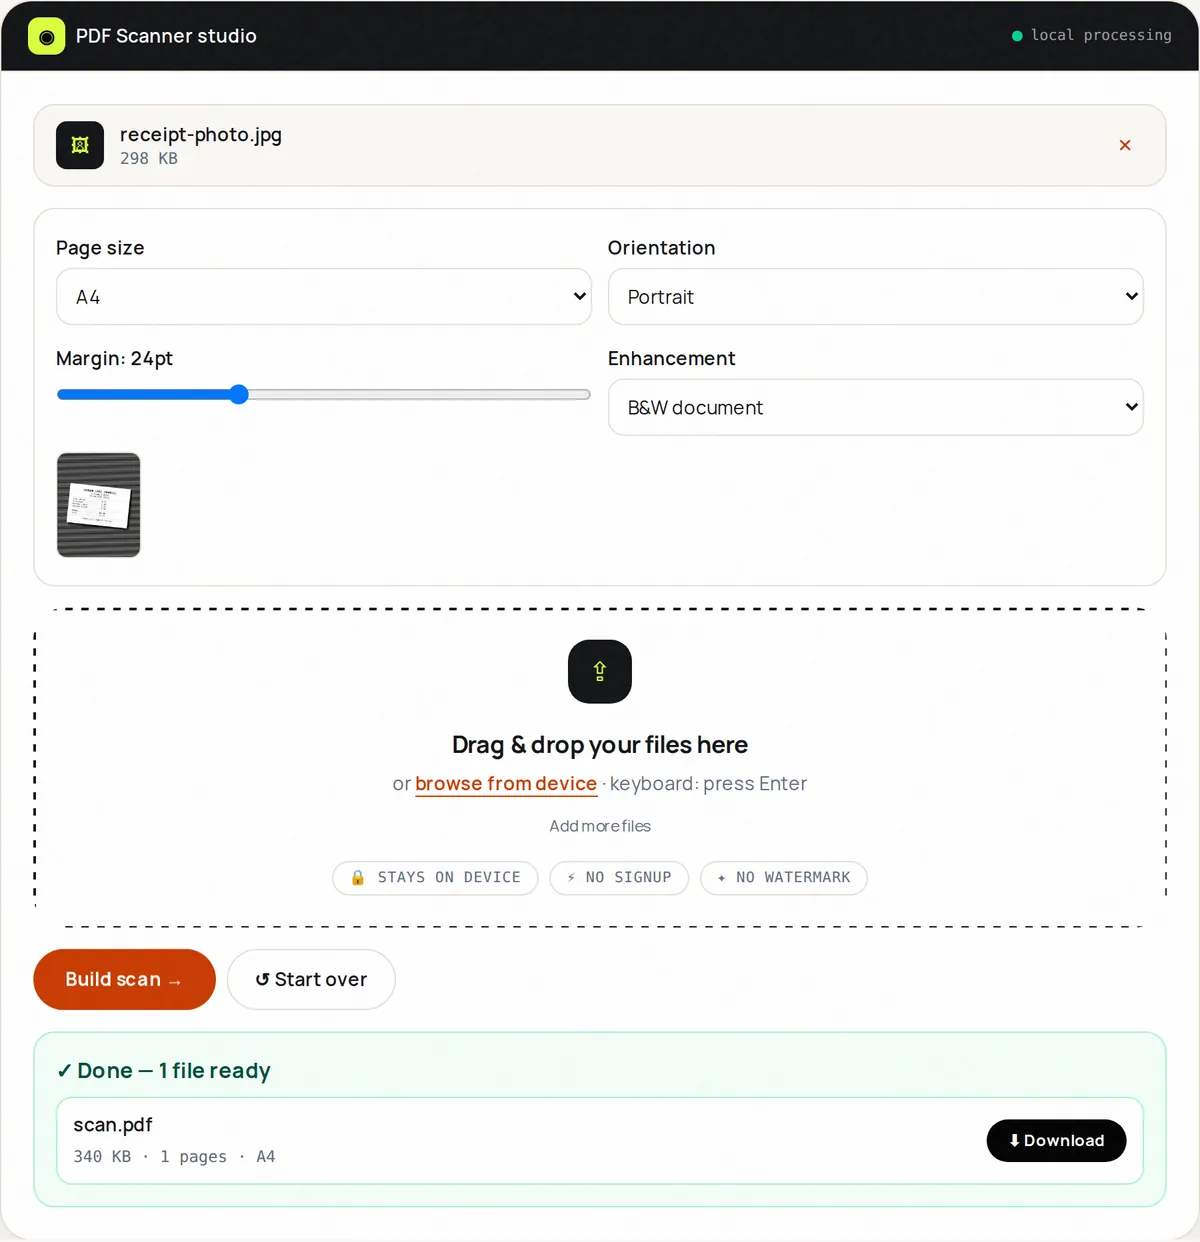Screen dimensions: 1200x1242
Task: Click the scan.pdf file name
Action: 113,1124
